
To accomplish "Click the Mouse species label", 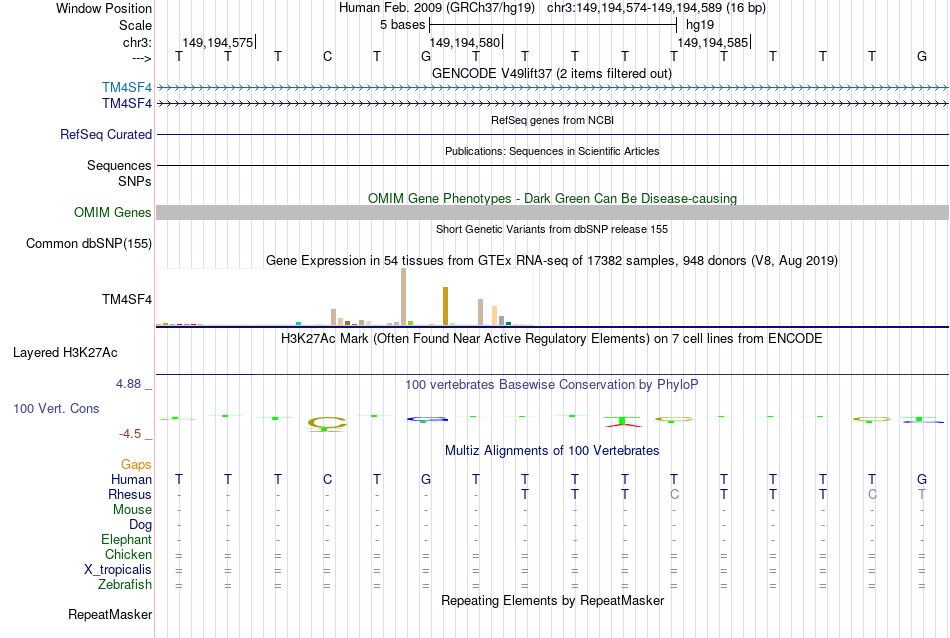I will pos(132,510).
